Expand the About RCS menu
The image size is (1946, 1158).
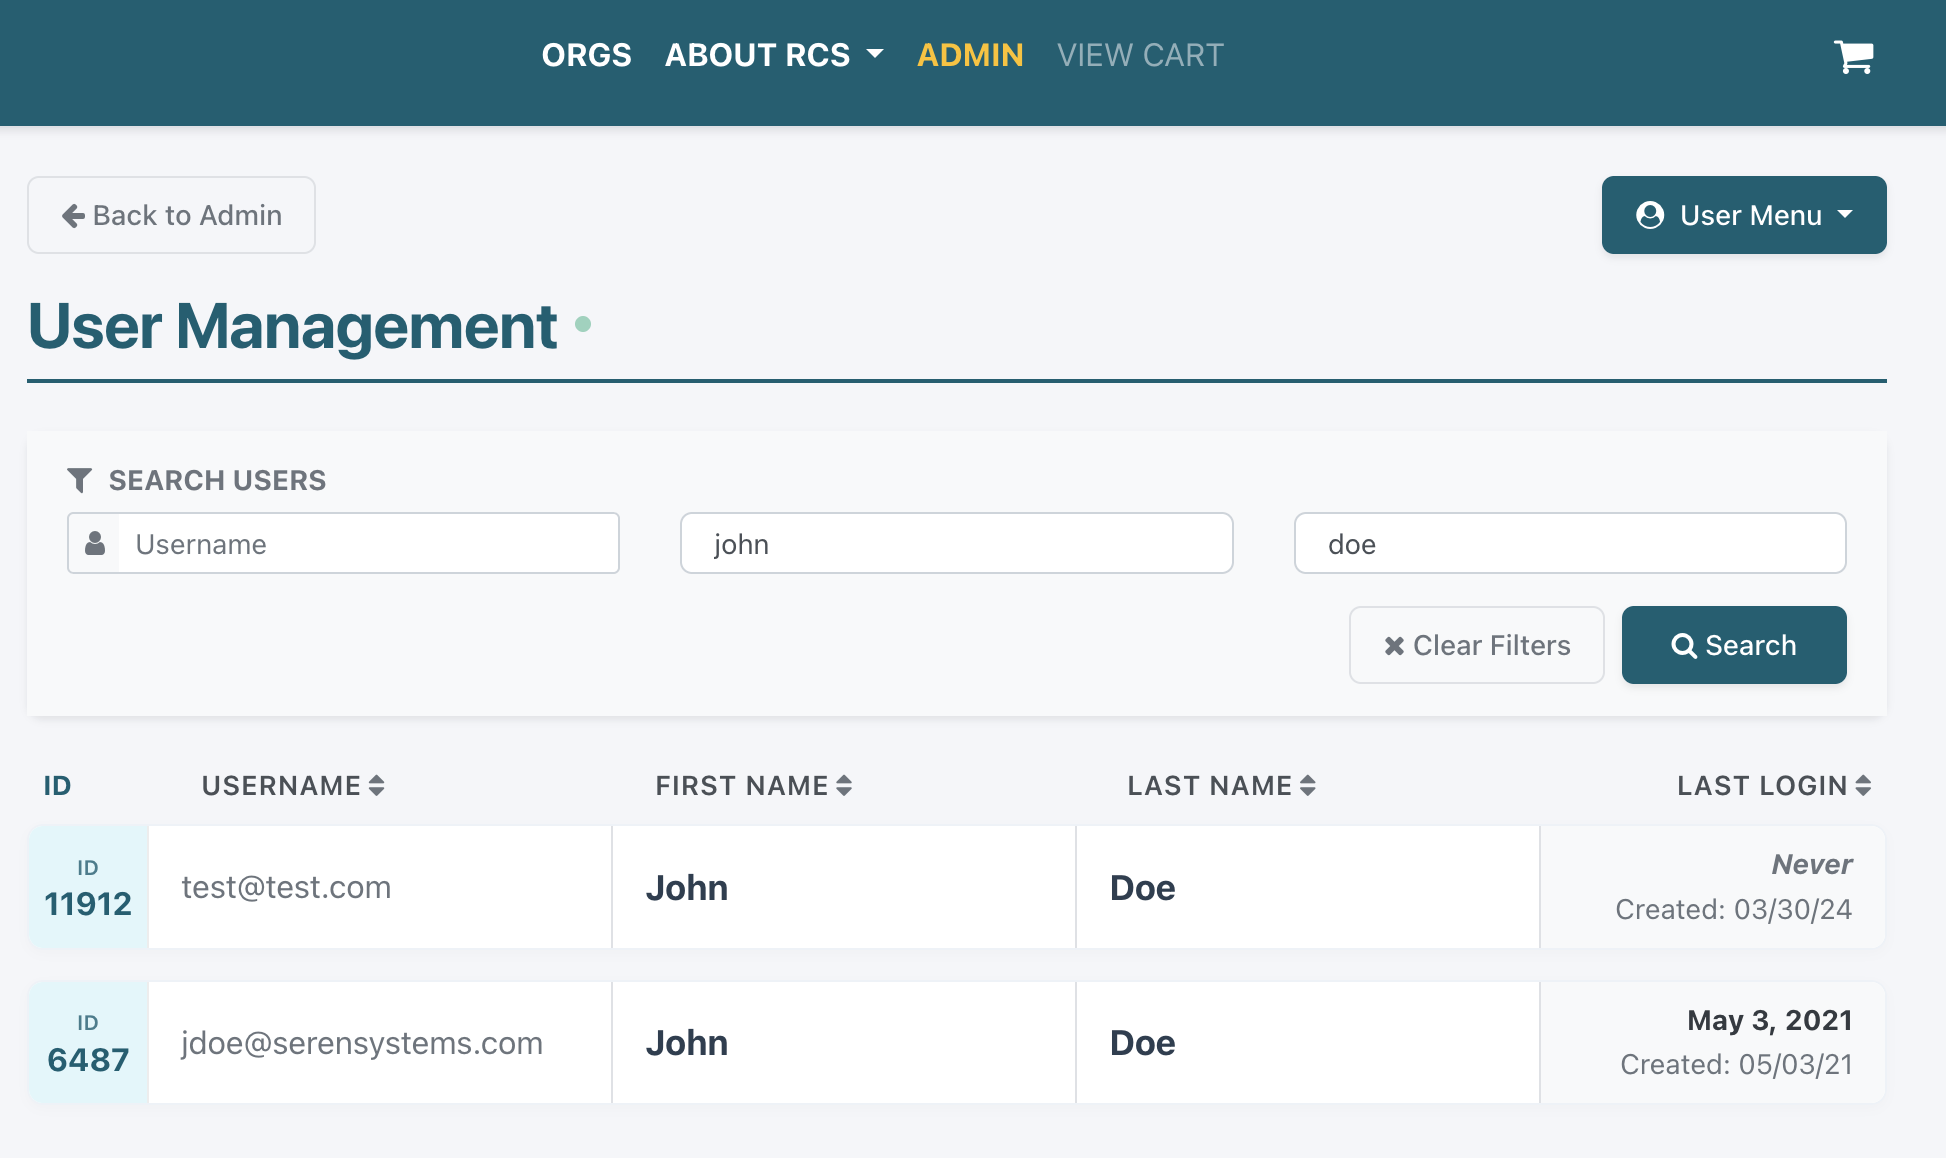774,55
